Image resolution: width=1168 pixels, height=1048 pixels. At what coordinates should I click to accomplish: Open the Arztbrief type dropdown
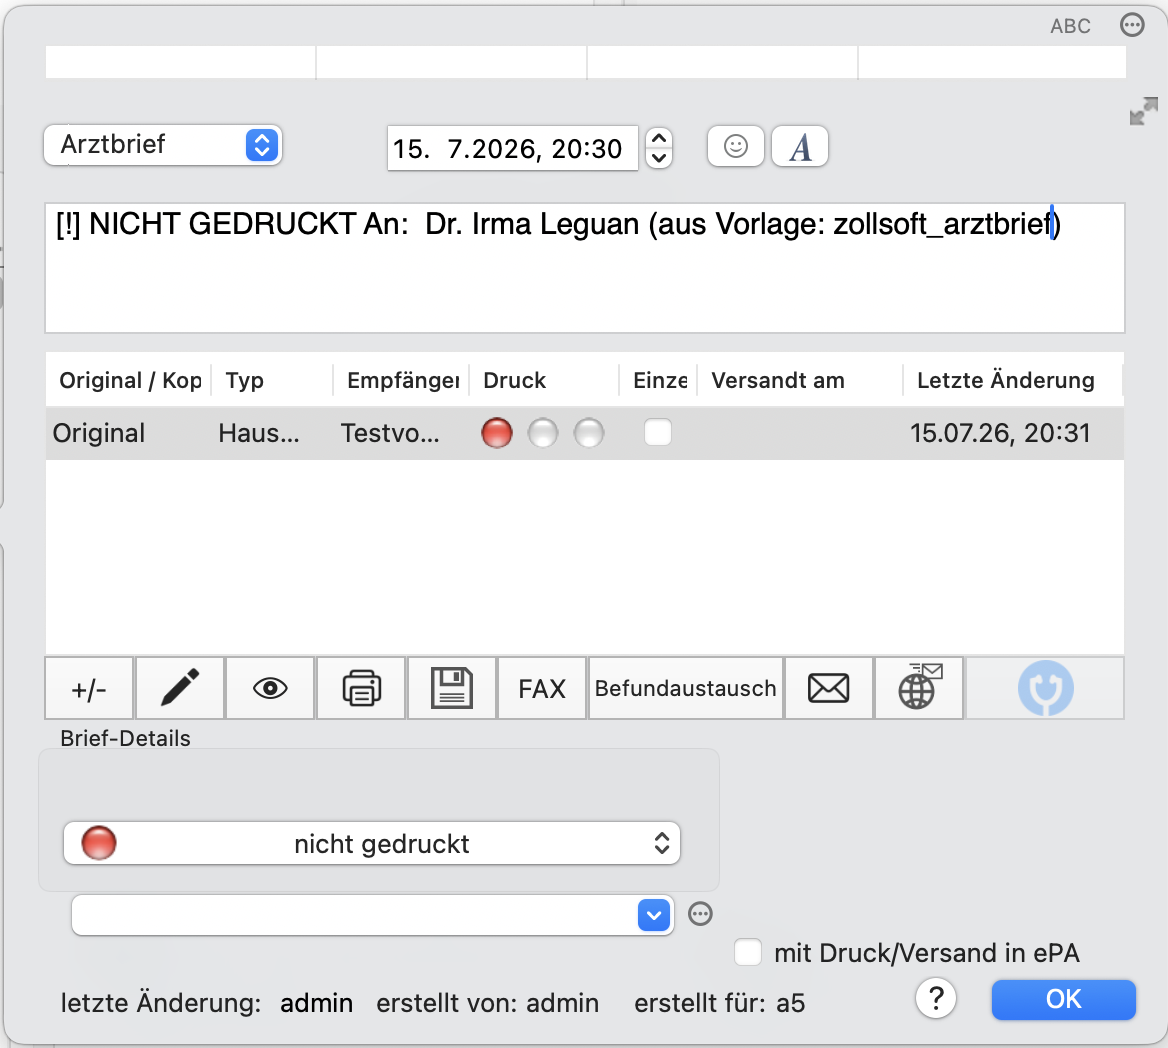[x=162, y=145]
